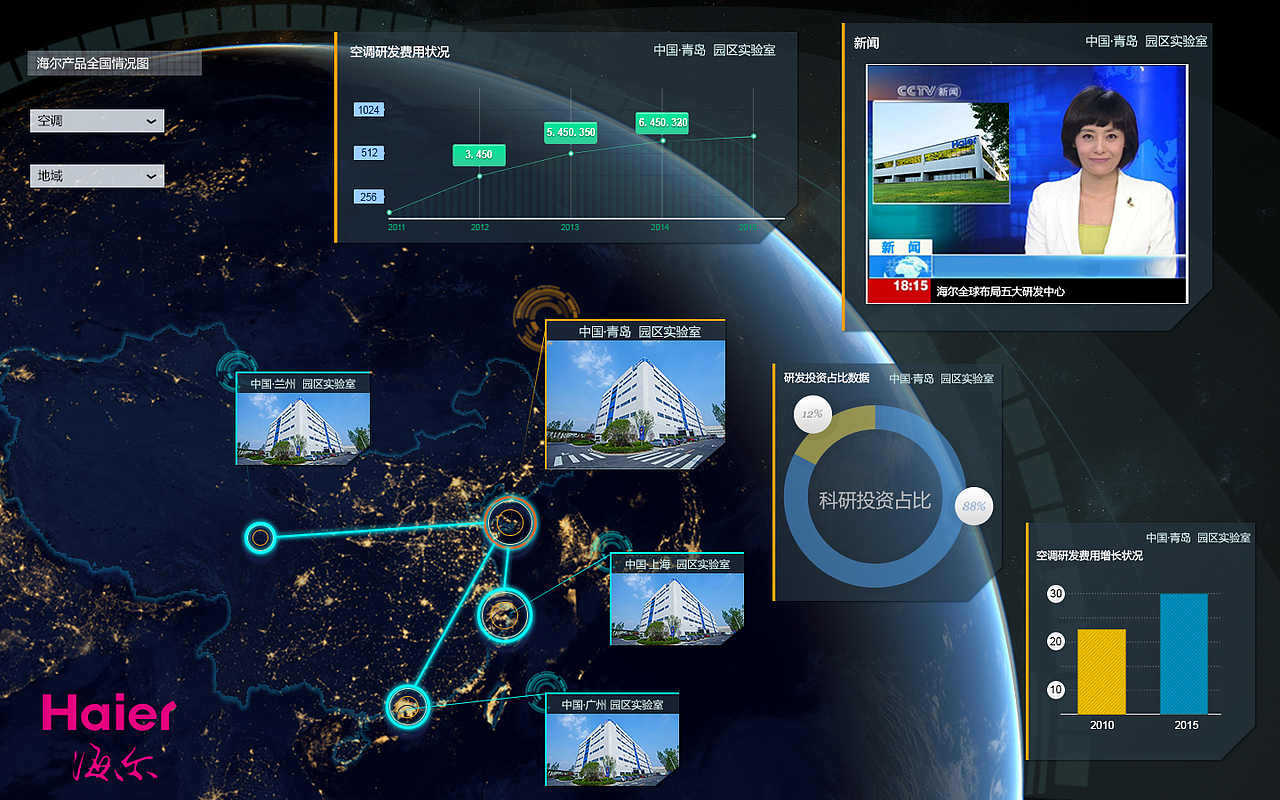Open the 中国·兰州 园区实验室 building photo
1280x800 pixels.
click(303, 429)
